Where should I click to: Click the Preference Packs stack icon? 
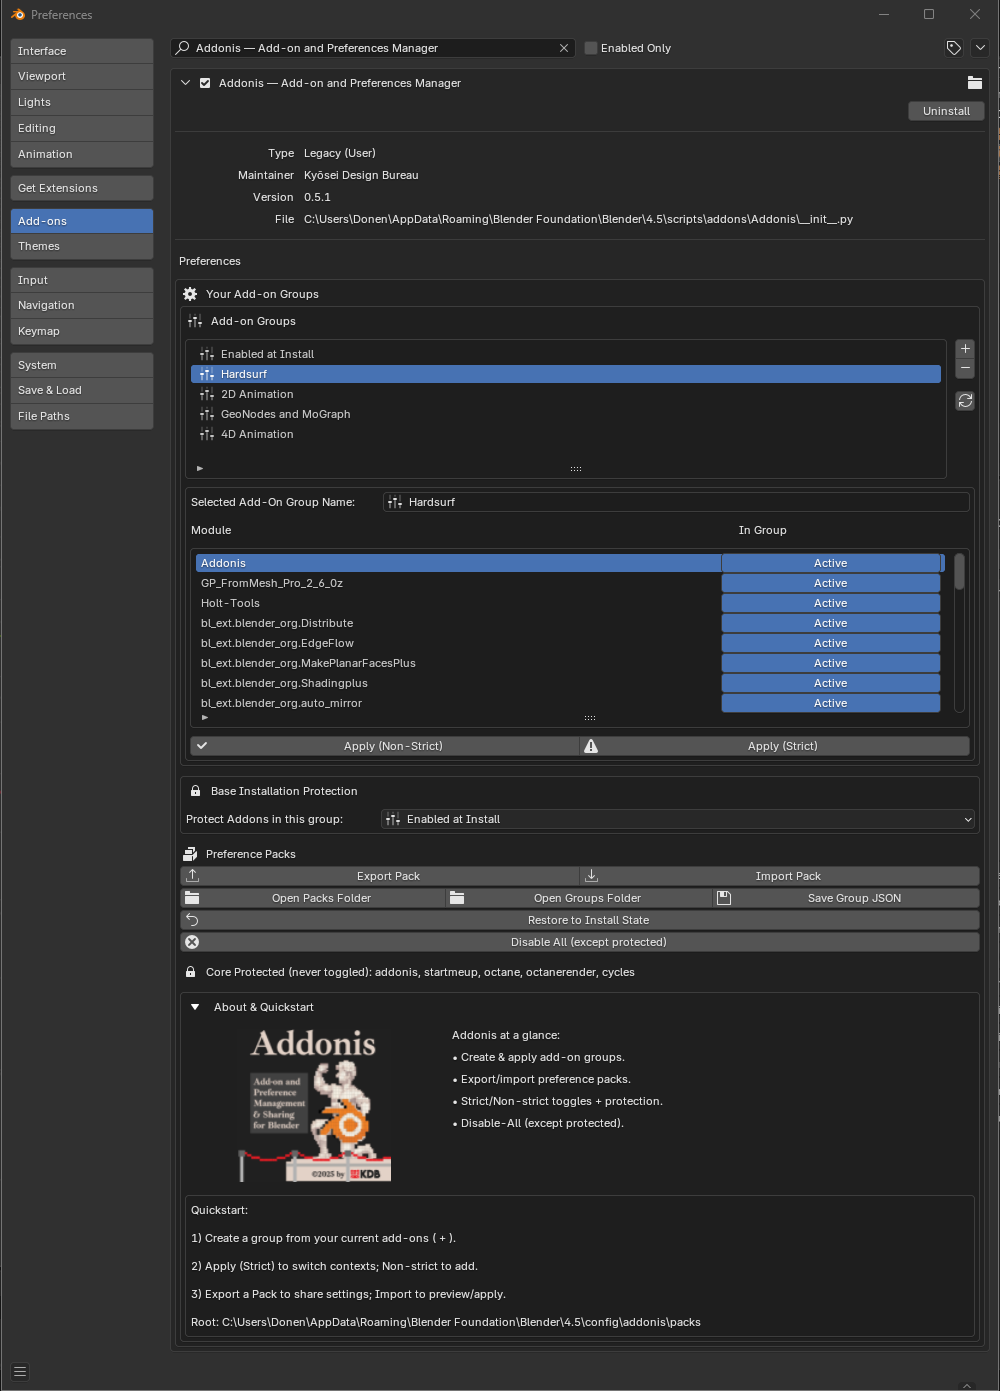coord(190,854)
